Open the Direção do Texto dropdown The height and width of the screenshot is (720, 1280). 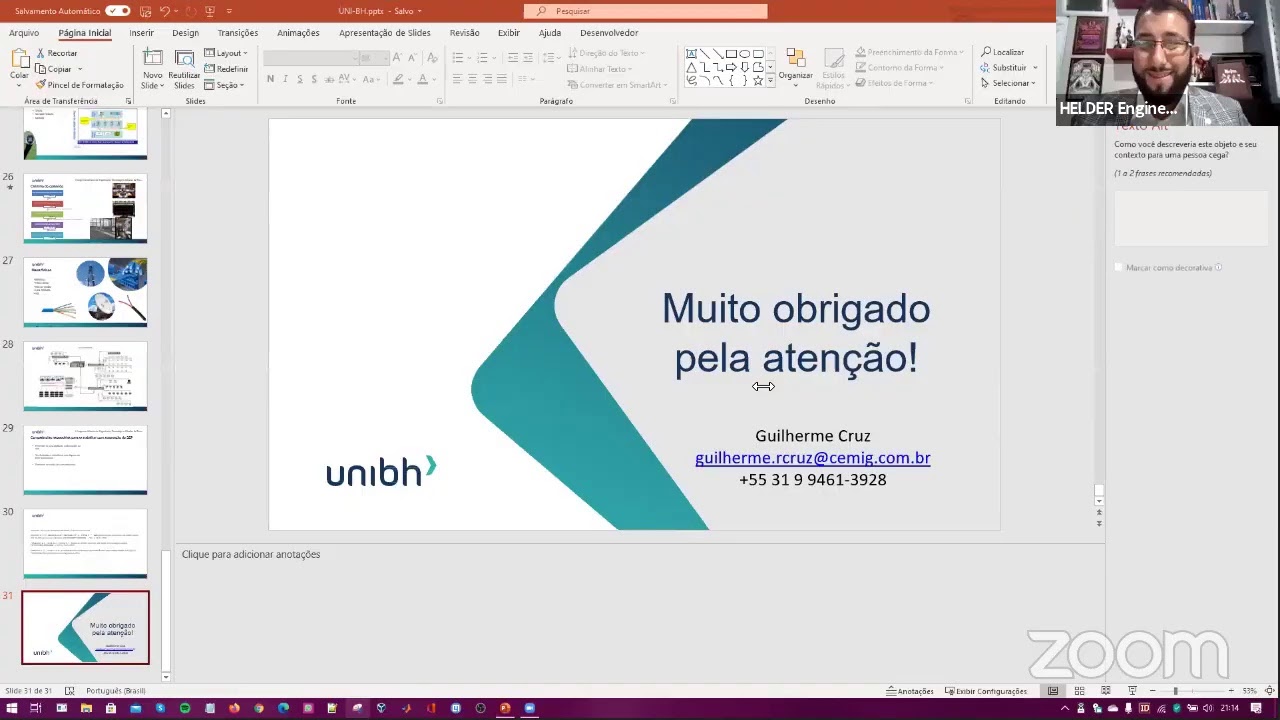(606, 53)
